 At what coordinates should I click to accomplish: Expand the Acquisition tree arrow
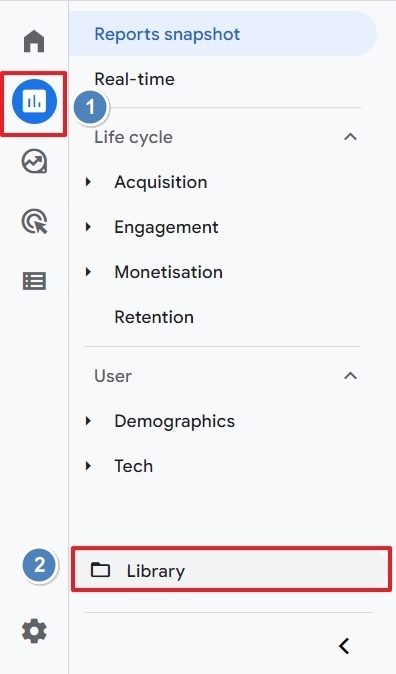click(x=89, y=182)
